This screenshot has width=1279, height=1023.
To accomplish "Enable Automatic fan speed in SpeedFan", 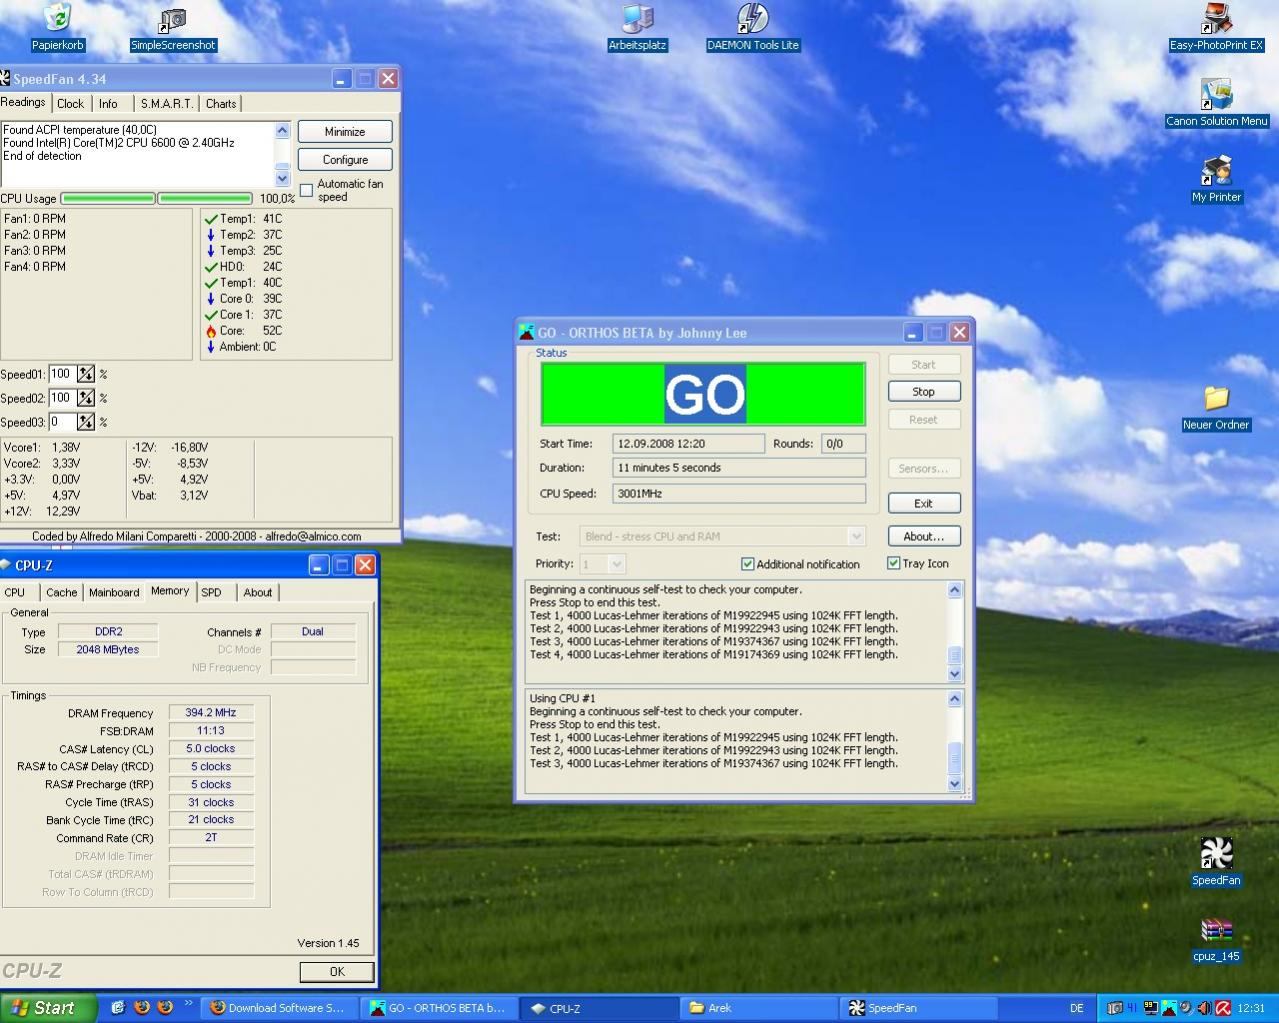I will pyautogui.click(x=307, y=190).
